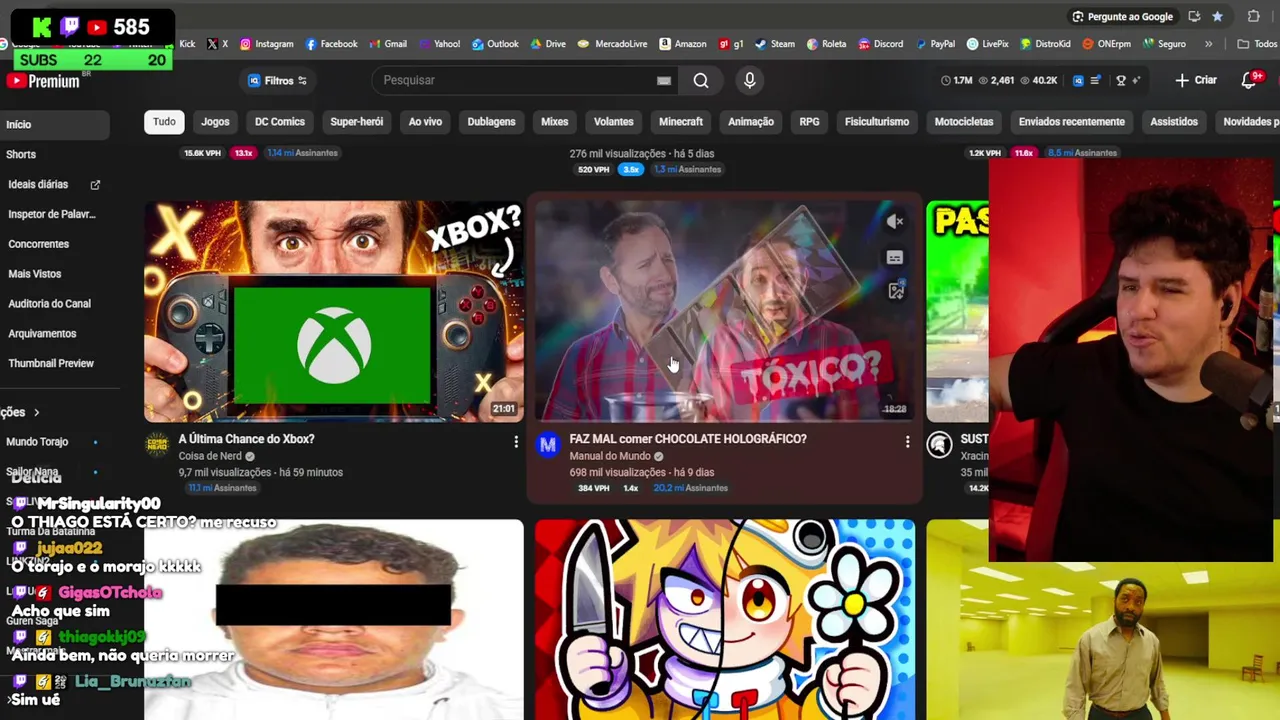This screenshot has height=720, width=1280.
Task: Open the MercadoLivre bookmark
Action: tap(613, 44)
